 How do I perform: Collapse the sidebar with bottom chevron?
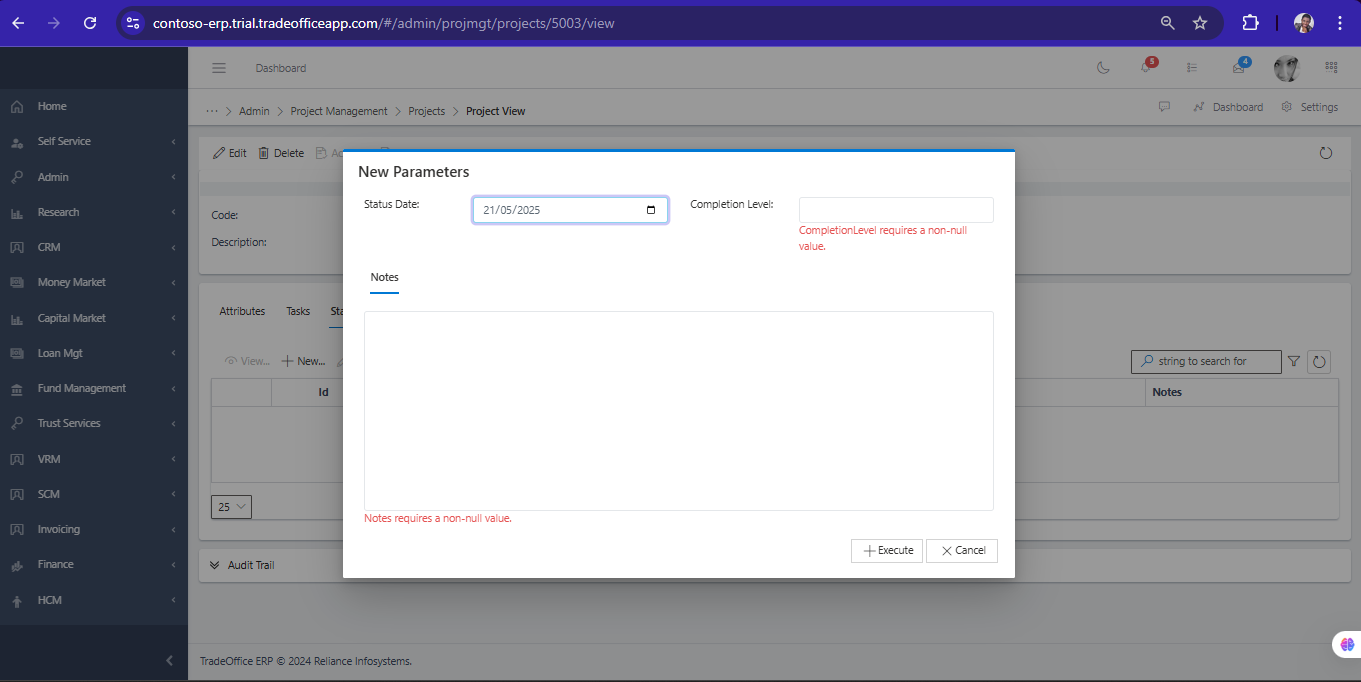click(x=169, y=660)
